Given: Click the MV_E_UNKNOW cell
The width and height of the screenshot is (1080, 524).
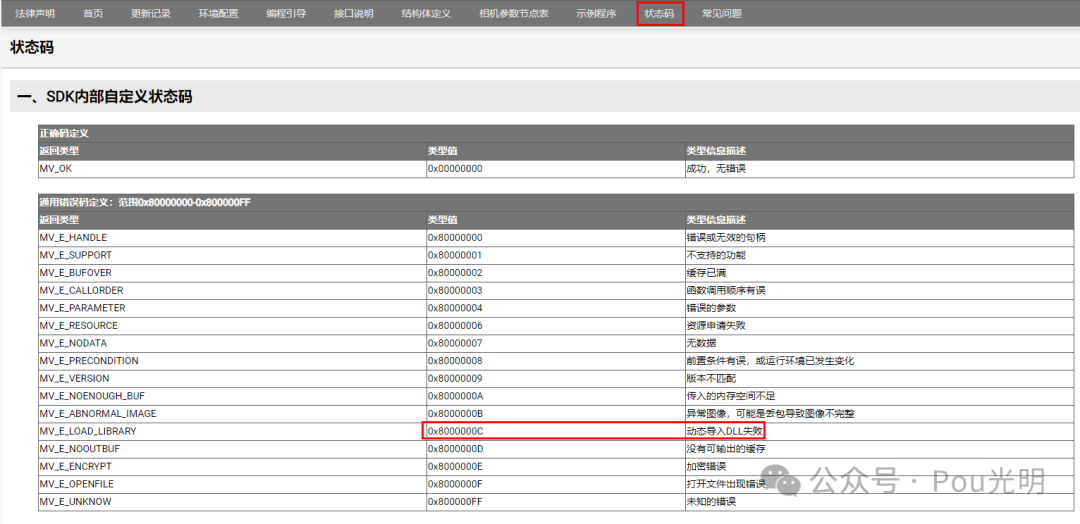Looking at the screenshot, I should (x=233, y=501).
